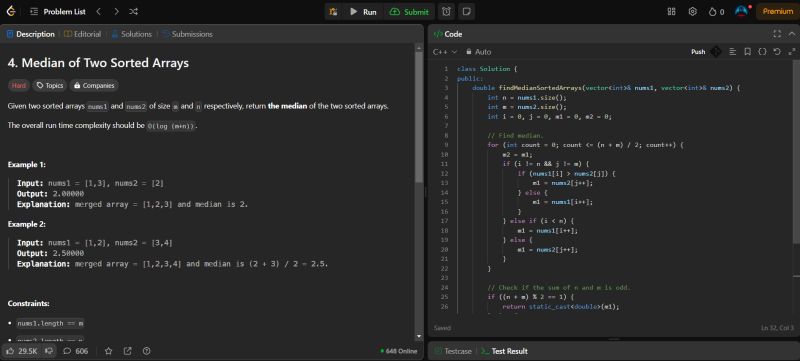
Task: Switch to the Editorial tab
Action: [83, 34]
